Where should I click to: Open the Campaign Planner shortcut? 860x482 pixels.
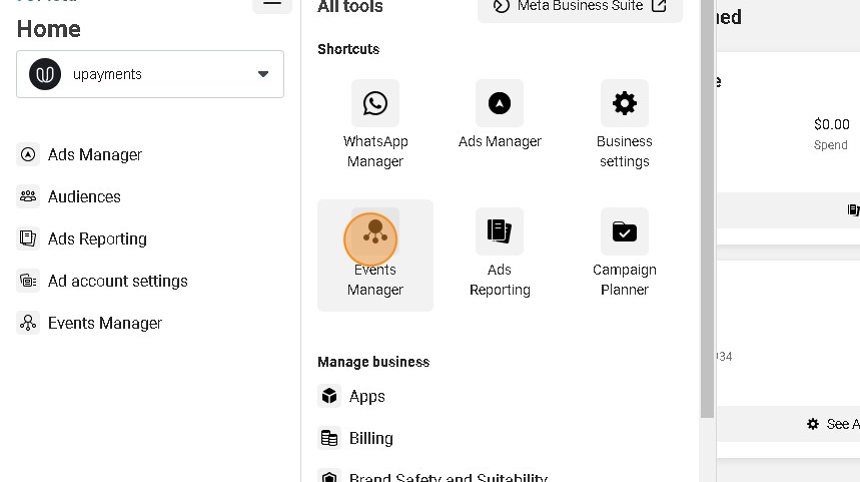pyautogui.click(x=625, y=253)
